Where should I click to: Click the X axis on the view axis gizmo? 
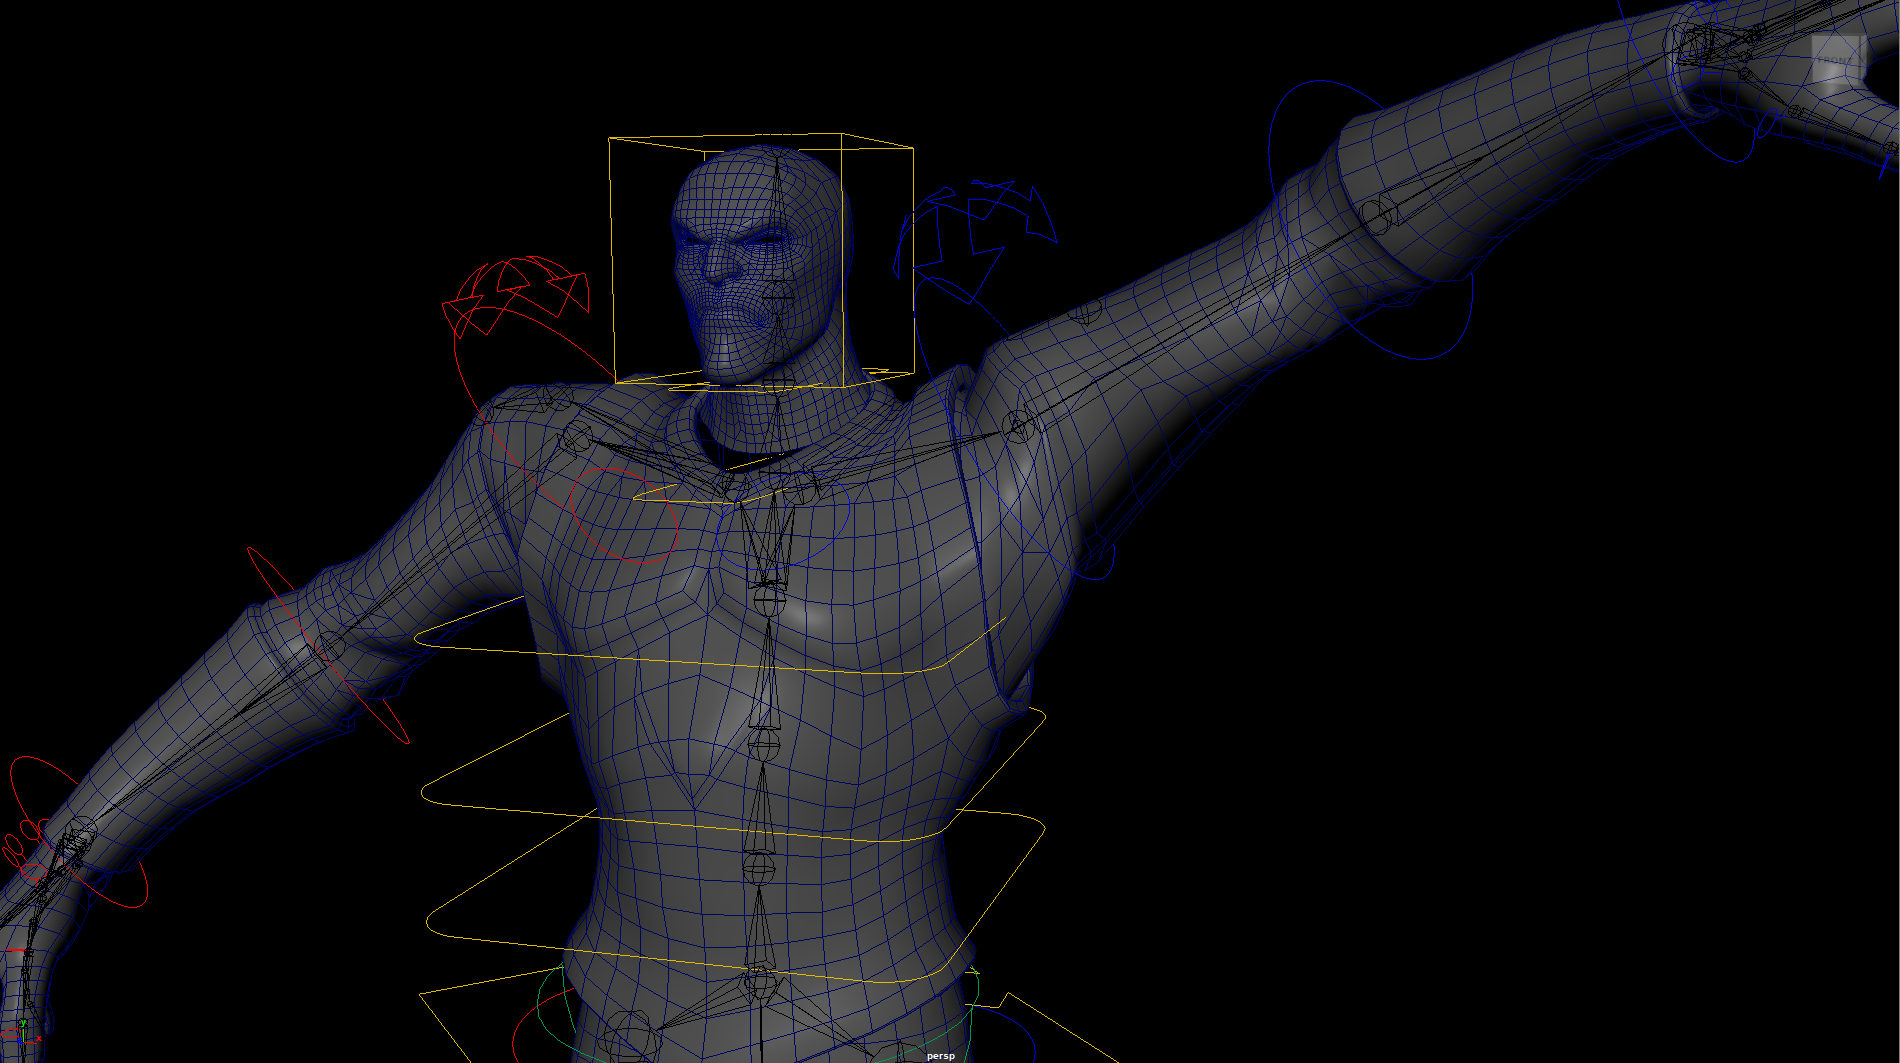click(x=39, y=1039)
